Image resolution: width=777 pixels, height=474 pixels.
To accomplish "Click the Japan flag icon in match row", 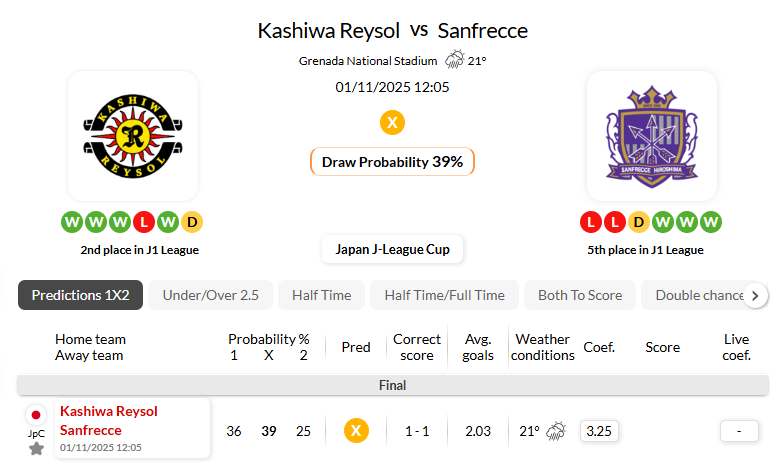I will coord(36,414).
